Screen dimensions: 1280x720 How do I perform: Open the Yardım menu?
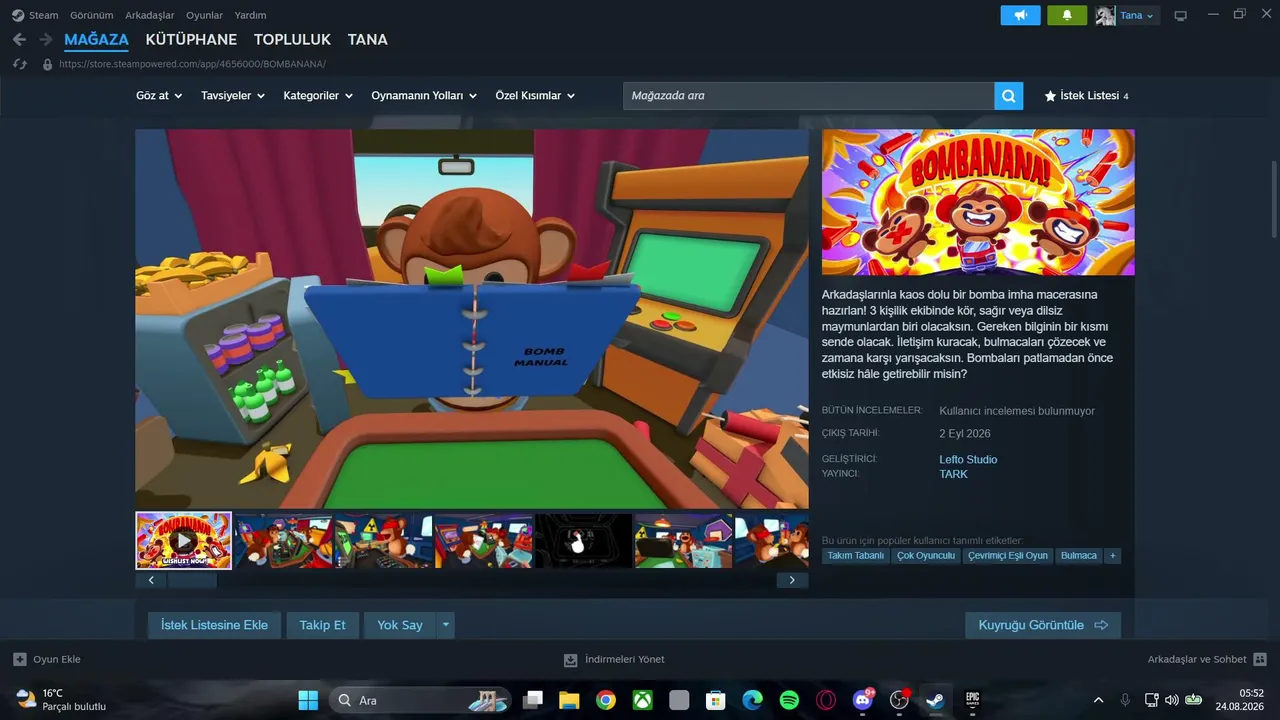click(250, 15)
